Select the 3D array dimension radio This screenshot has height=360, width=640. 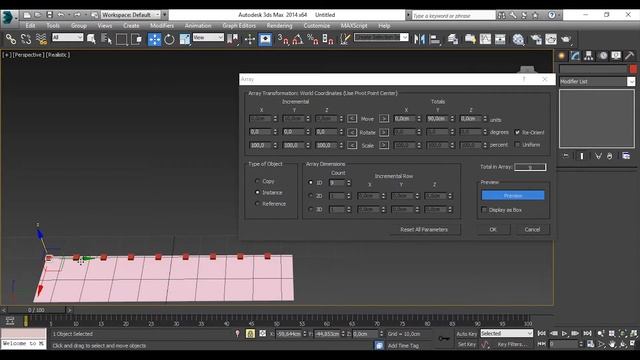[311, 209]
